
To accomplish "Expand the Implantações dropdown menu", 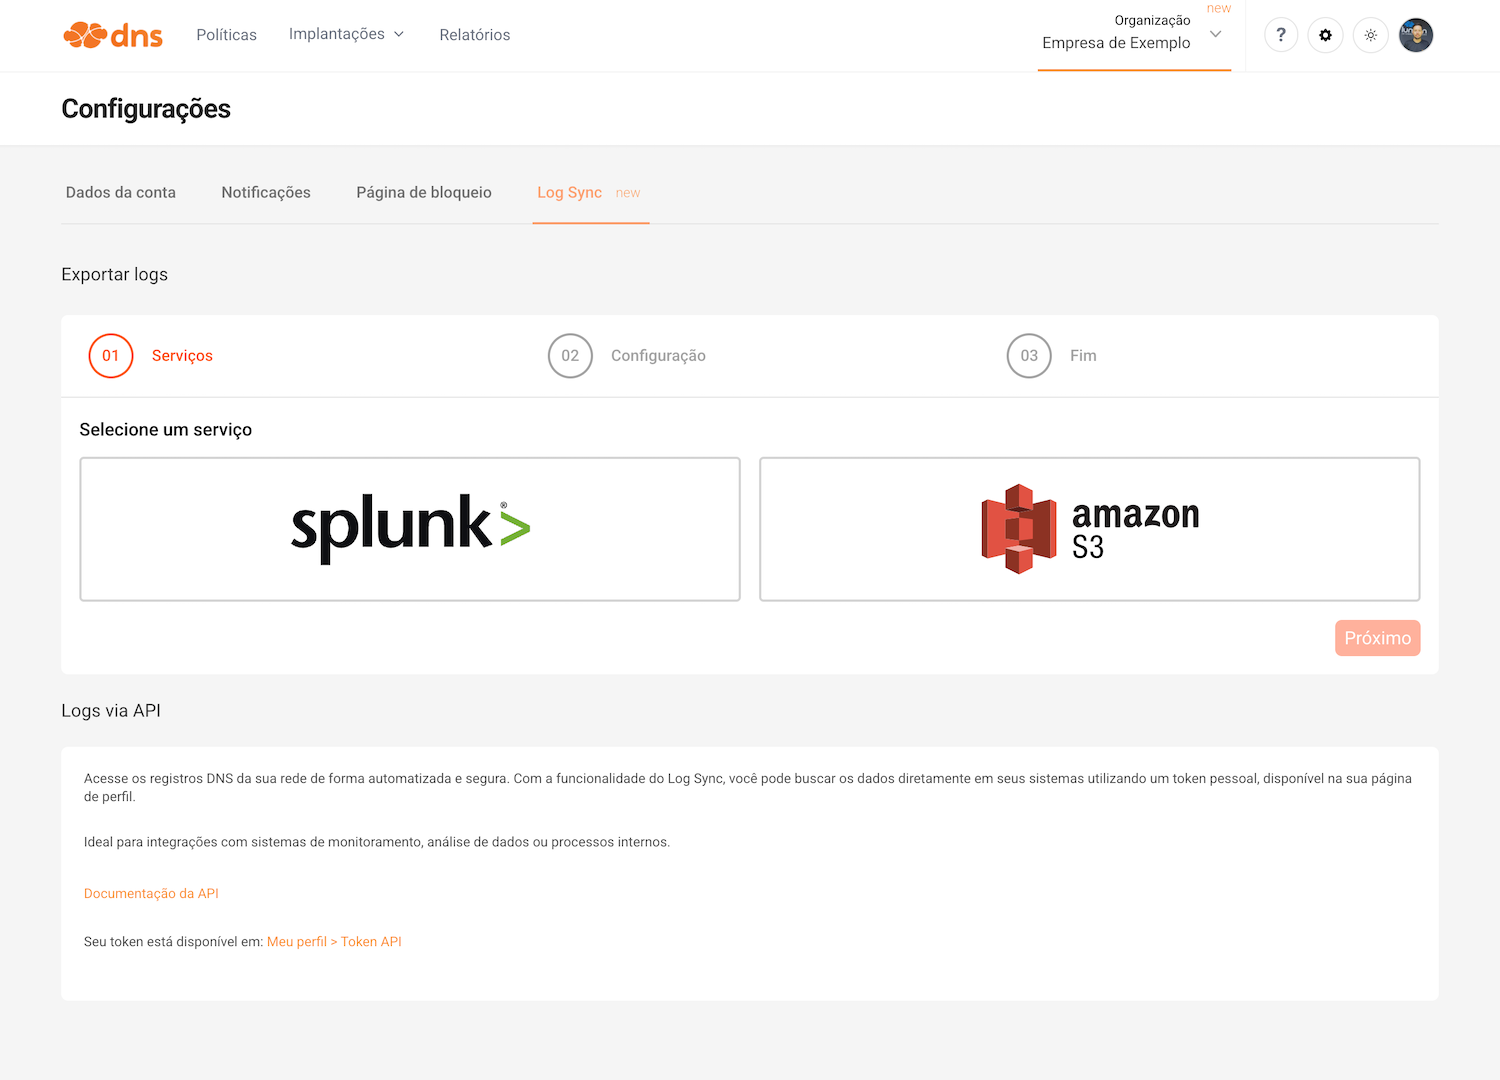I will (346, 34).
